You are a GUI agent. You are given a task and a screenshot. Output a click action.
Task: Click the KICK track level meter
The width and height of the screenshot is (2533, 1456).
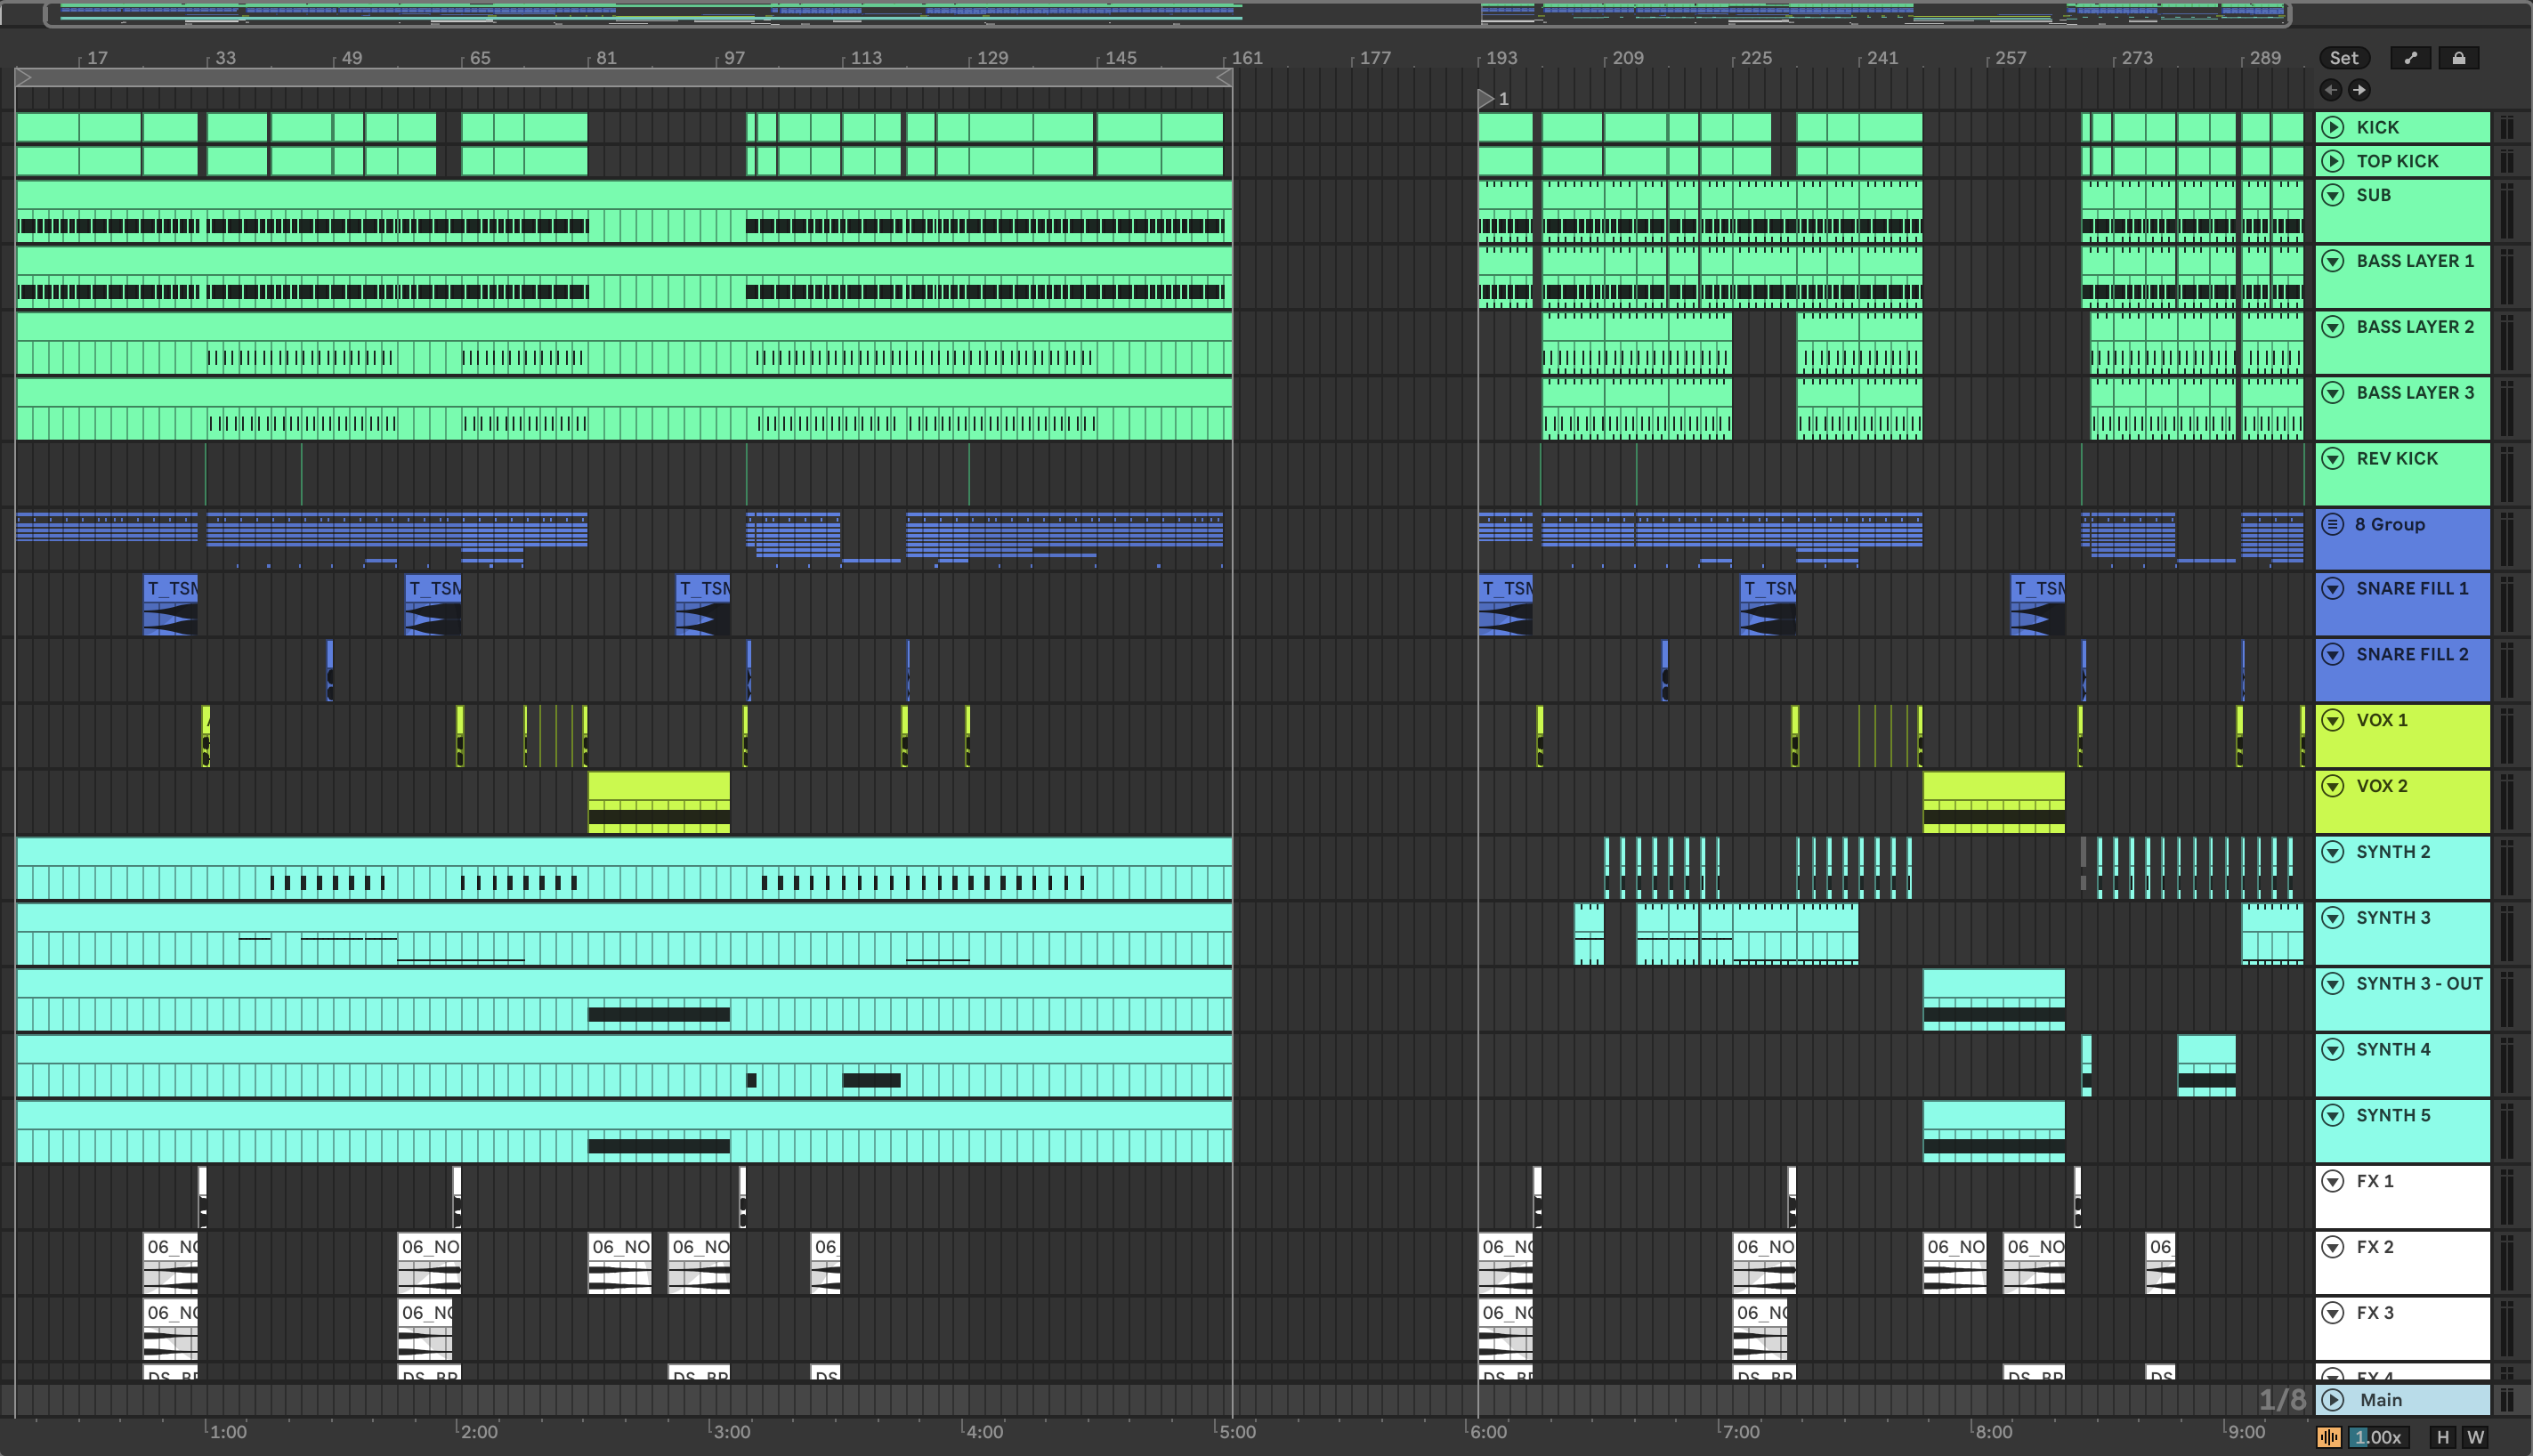(x=2507, y=127)
